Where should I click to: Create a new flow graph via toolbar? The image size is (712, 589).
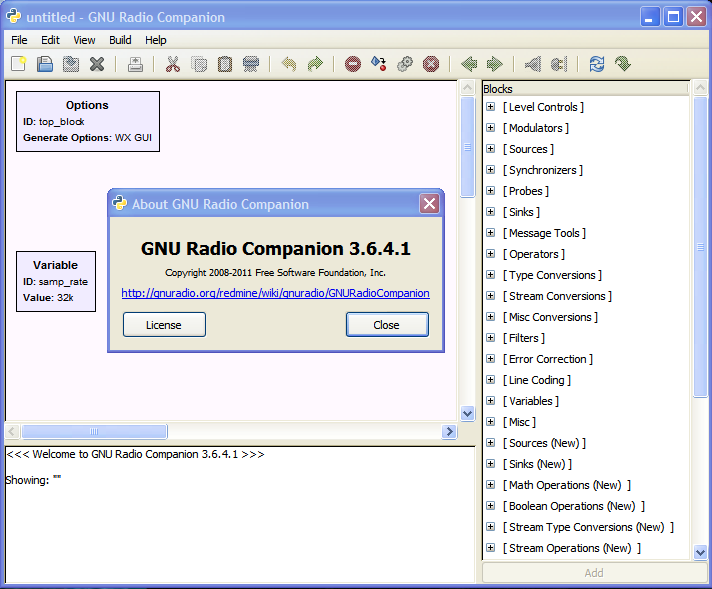coord(19,64)
